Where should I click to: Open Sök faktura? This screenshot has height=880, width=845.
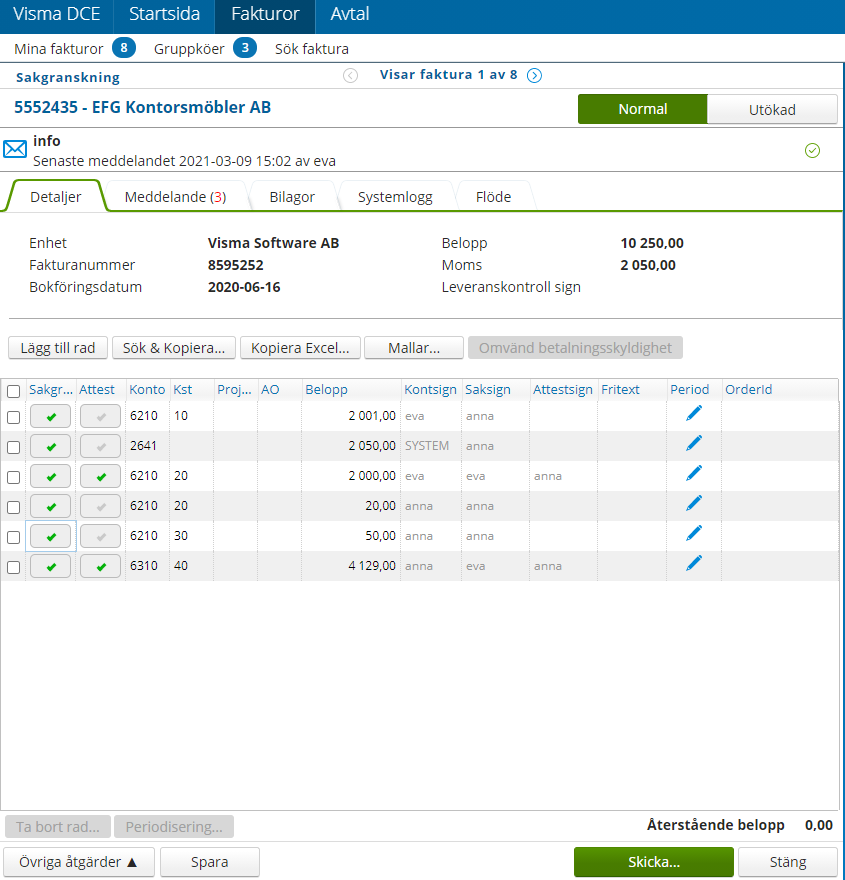pos(311,49)
